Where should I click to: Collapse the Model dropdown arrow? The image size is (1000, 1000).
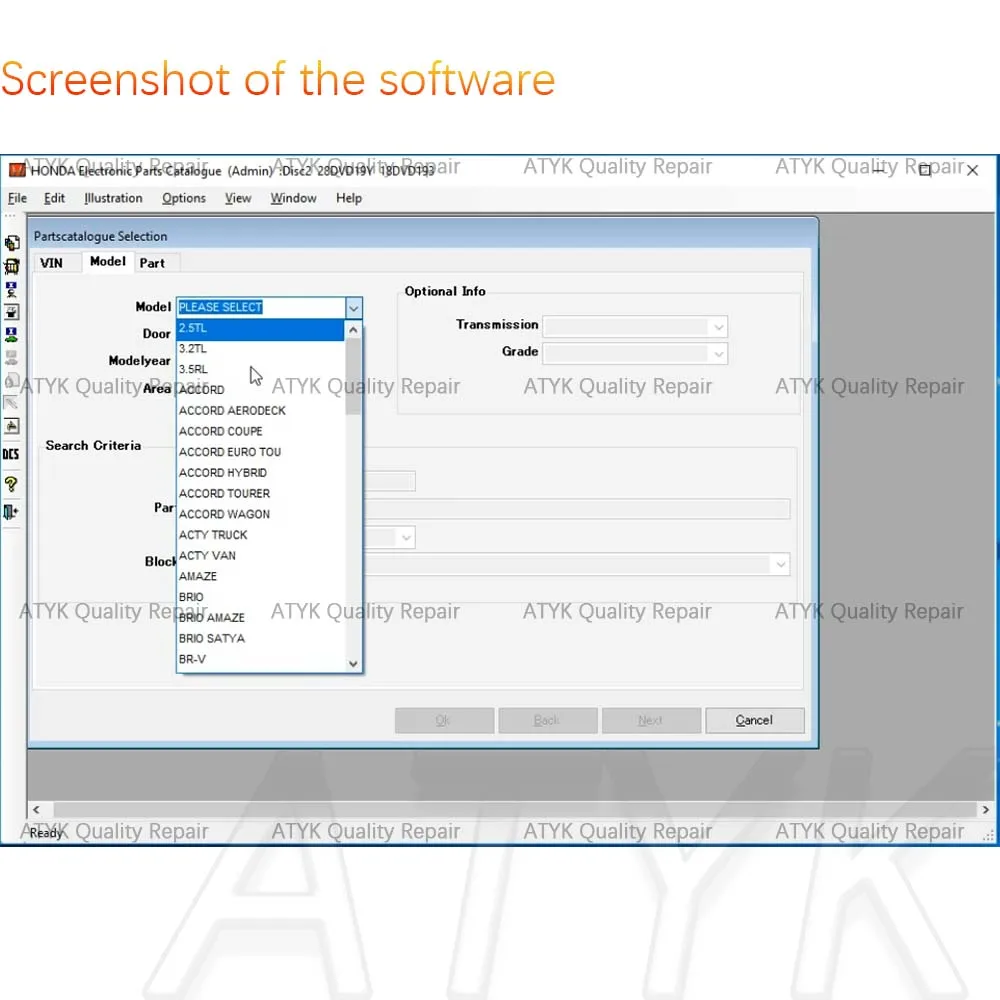pyautogui.click(x=353, y=308)
